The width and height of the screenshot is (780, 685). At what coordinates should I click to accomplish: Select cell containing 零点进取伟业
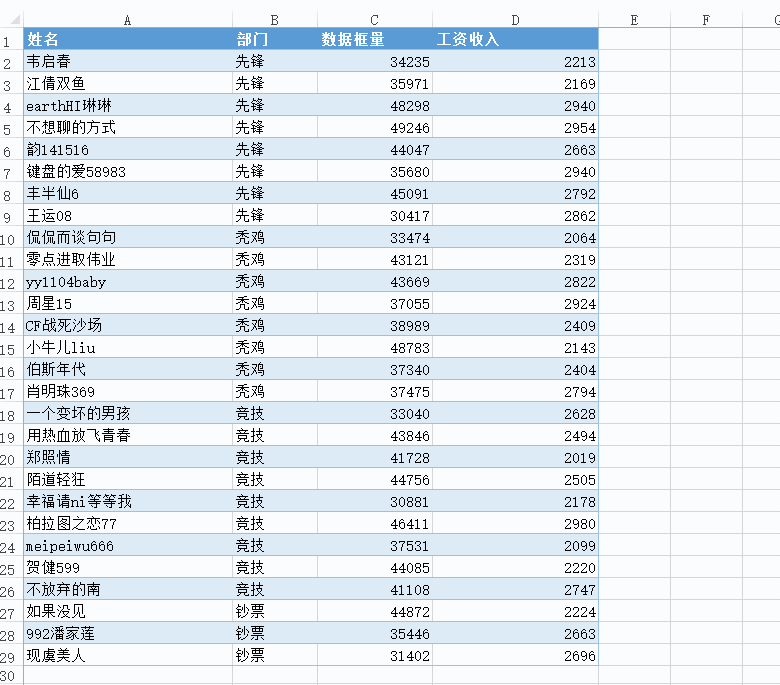[128, 259]
